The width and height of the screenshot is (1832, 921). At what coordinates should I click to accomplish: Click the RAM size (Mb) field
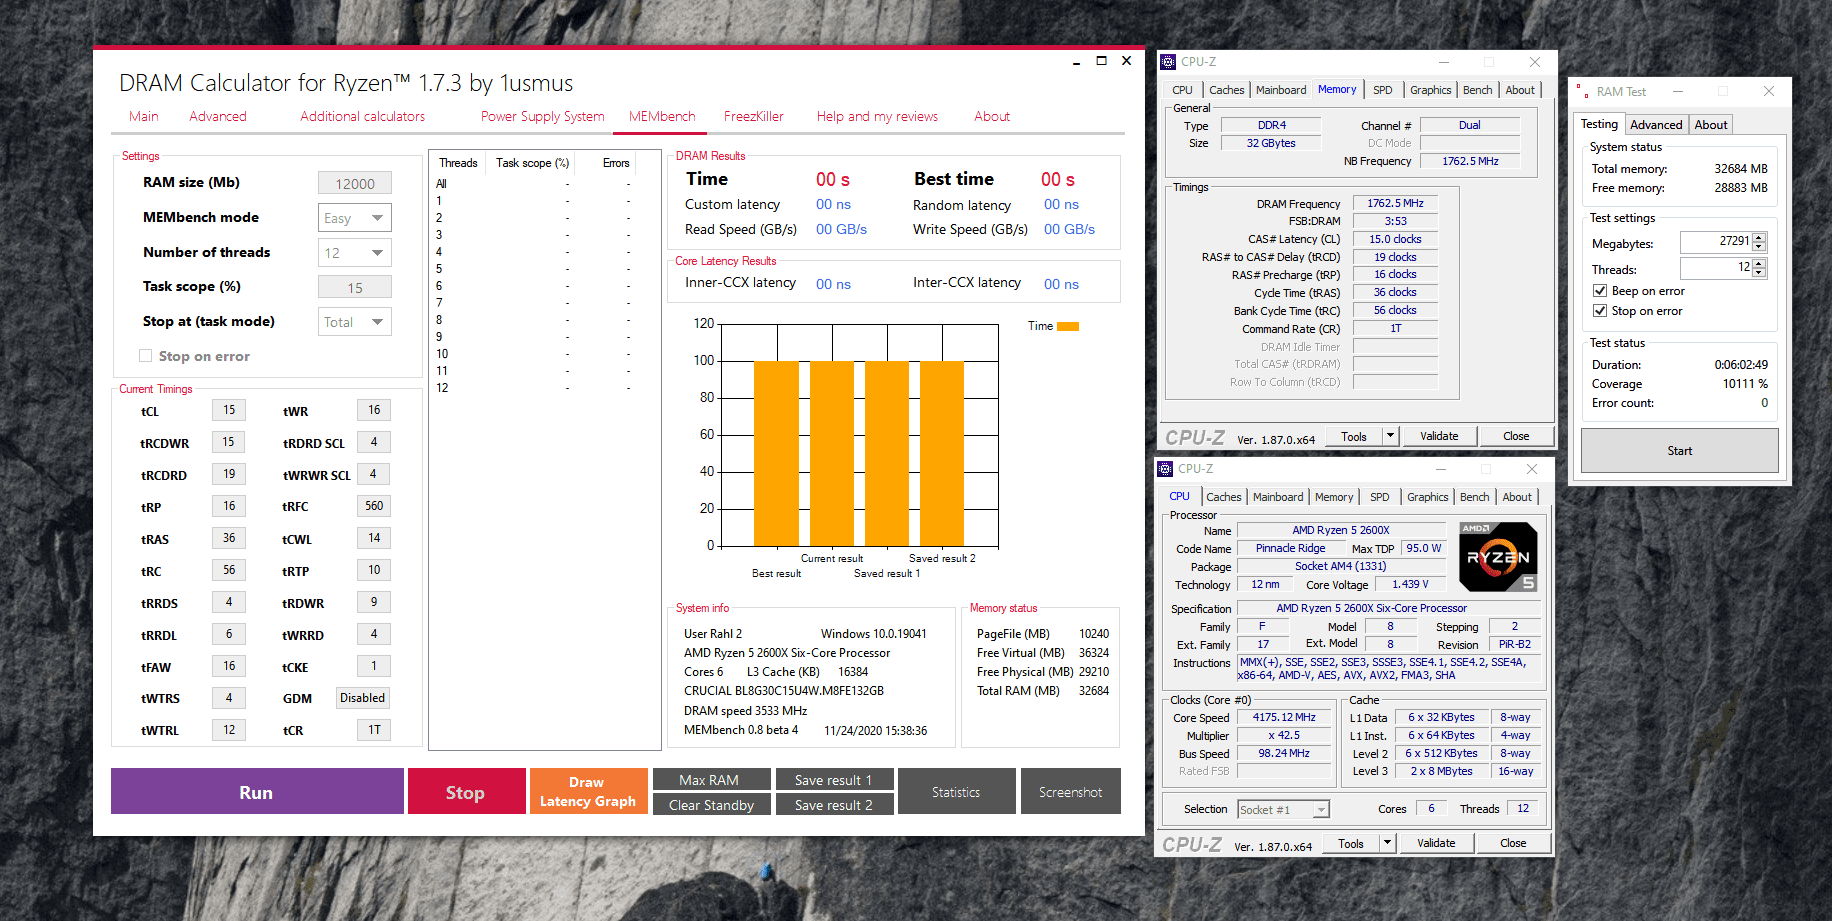coord(355,184)
